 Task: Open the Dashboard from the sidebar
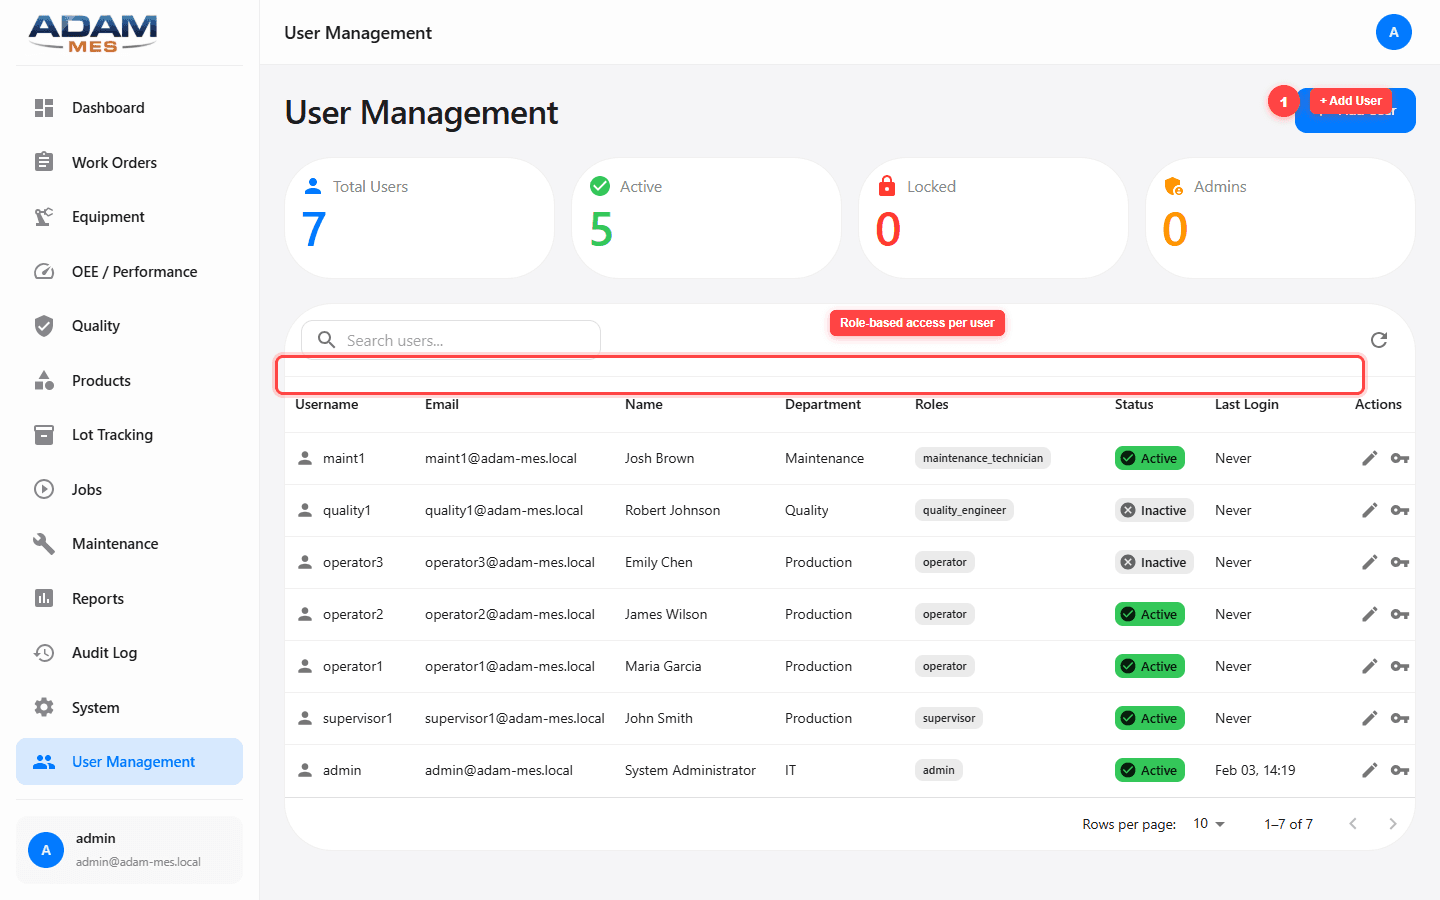click(108, 107)
